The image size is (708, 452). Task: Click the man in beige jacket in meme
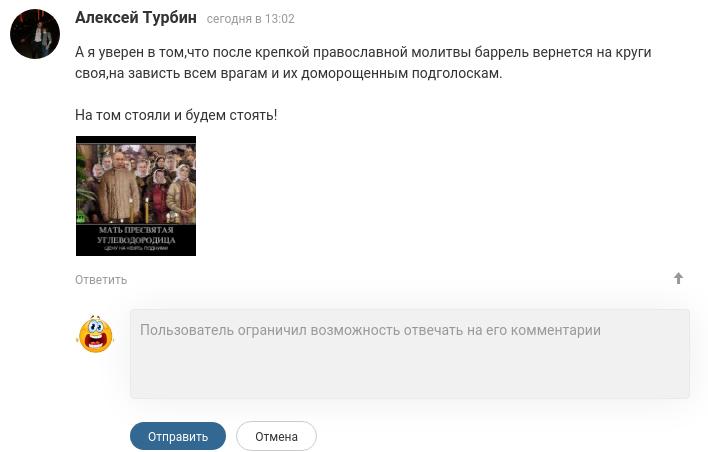(x=118, y=187)
